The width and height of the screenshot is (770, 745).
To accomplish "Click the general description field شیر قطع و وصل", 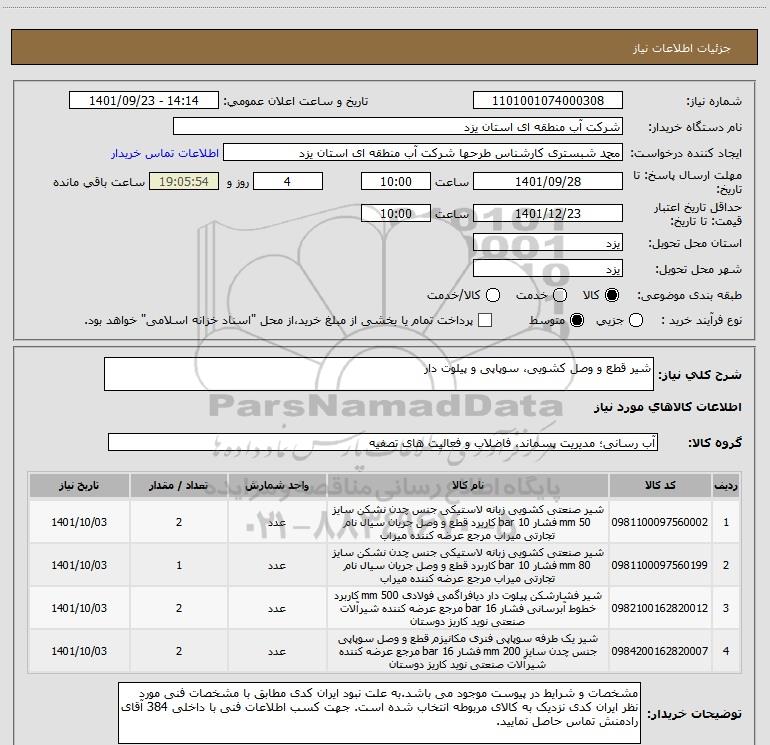I will pos(379,374).
